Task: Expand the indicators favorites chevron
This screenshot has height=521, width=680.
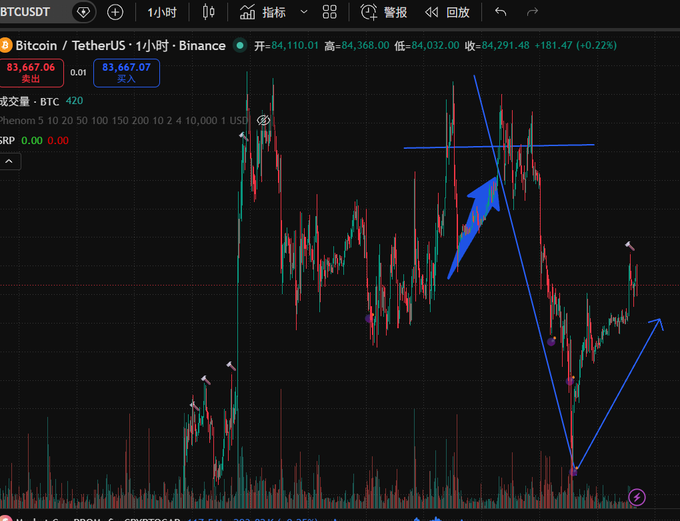Action: coord(304,12)
